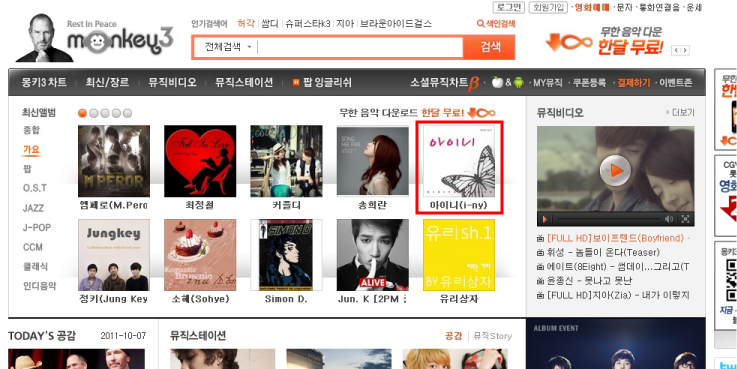Open the MY뮤직 menu
The width and height of the screenshot is (737, 369).
[548, 83]
